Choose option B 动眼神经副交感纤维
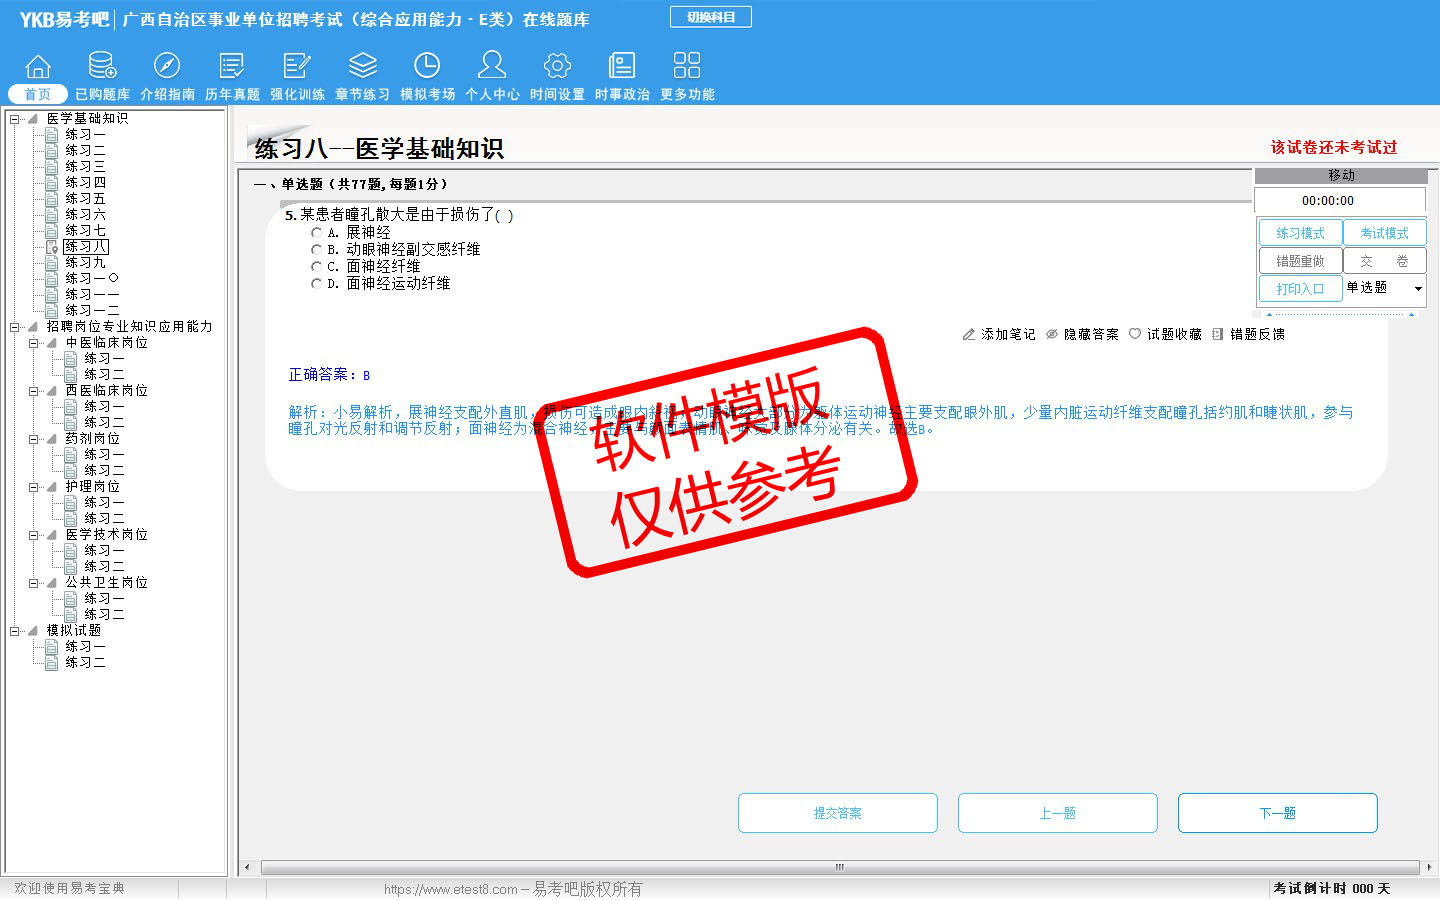The height and width of the screenshot is (900, 1440). 317,250
